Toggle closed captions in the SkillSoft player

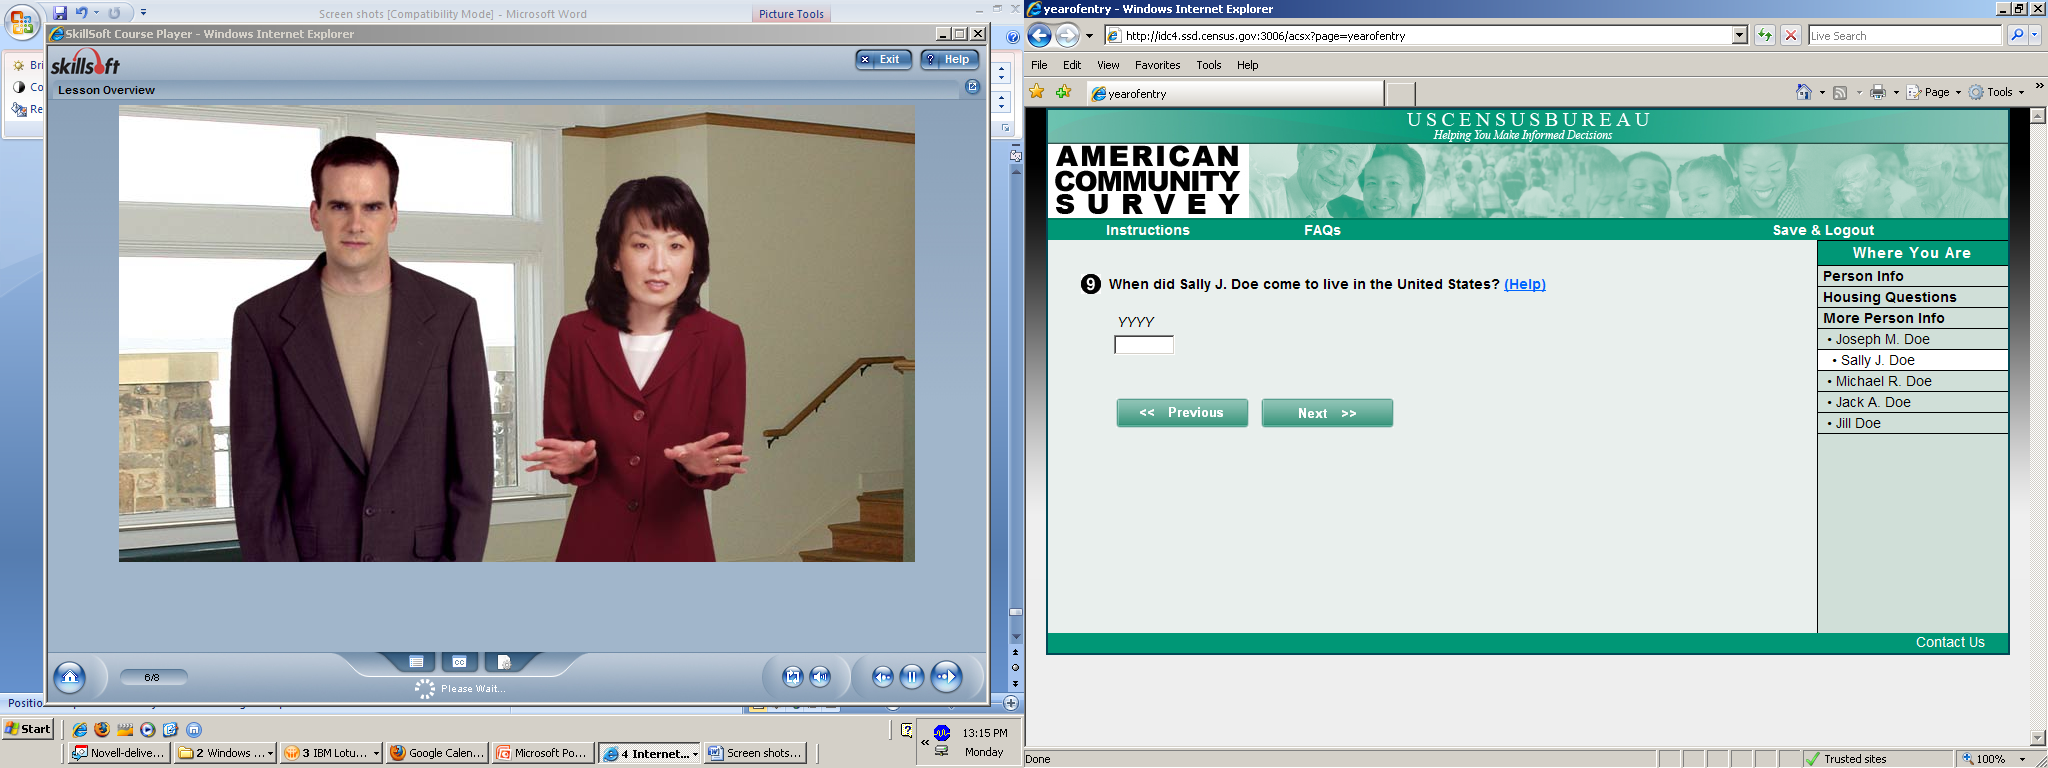point(459,662)
